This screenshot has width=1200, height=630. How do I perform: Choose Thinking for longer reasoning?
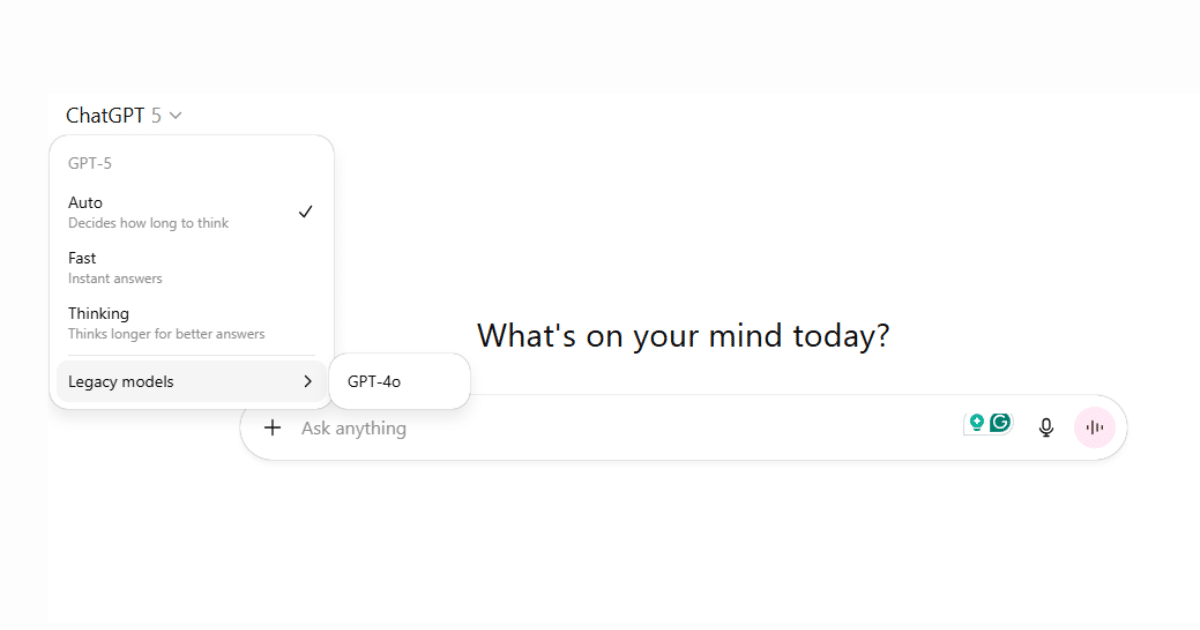click(98, 313)
